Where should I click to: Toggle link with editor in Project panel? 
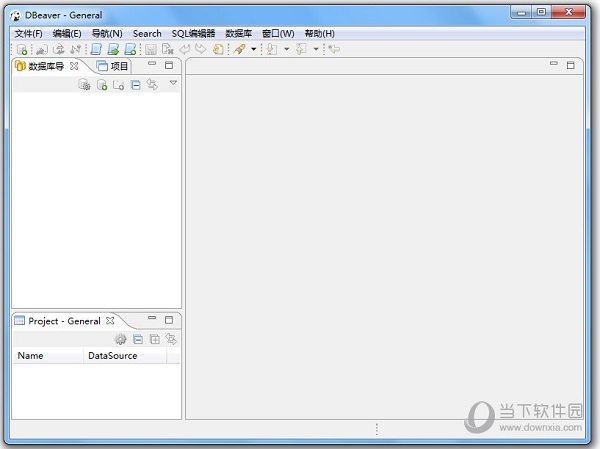pos(171,339)
